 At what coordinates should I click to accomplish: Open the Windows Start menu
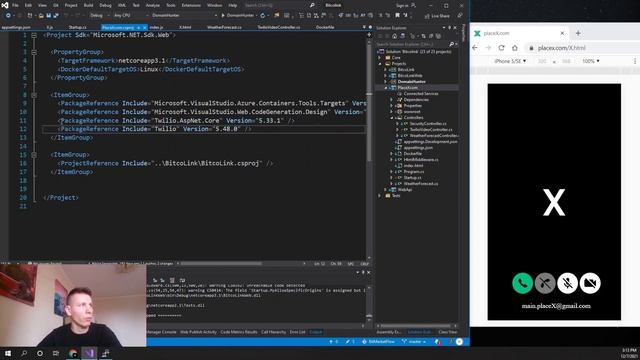(8, 353)
